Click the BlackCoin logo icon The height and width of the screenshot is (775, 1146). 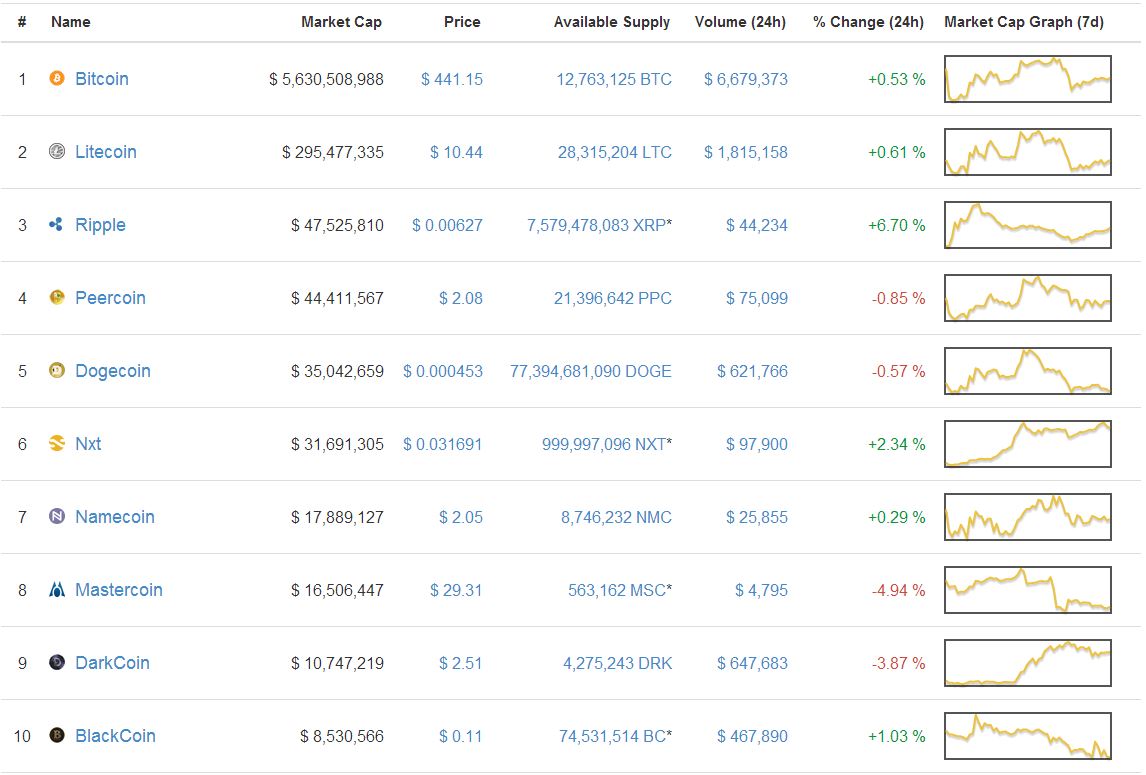click(57, 735)
